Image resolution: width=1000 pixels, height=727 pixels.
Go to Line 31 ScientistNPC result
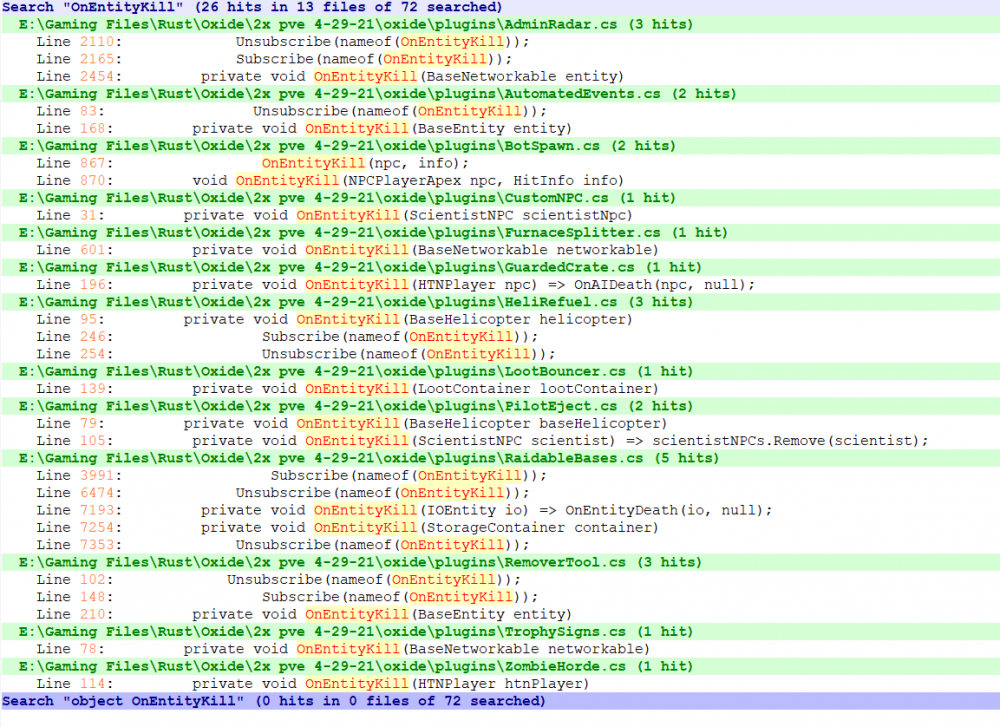coord(408,215)
